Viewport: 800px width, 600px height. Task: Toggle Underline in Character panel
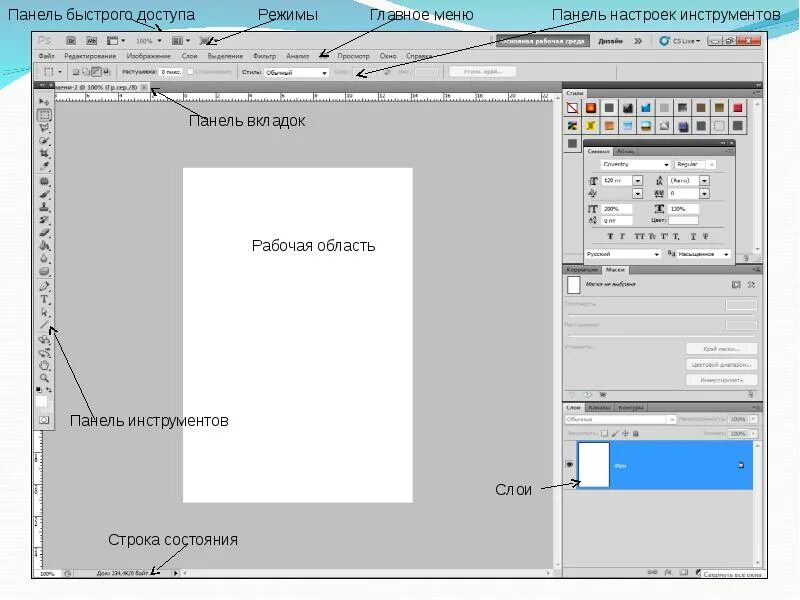coord(693,236)
